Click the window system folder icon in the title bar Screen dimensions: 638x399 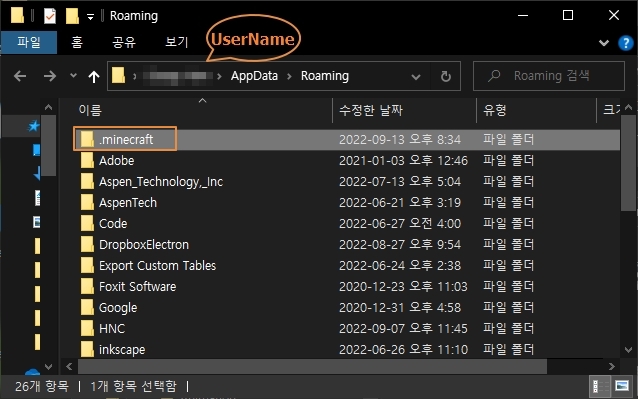pyautogui.click(x=17, y=15)
